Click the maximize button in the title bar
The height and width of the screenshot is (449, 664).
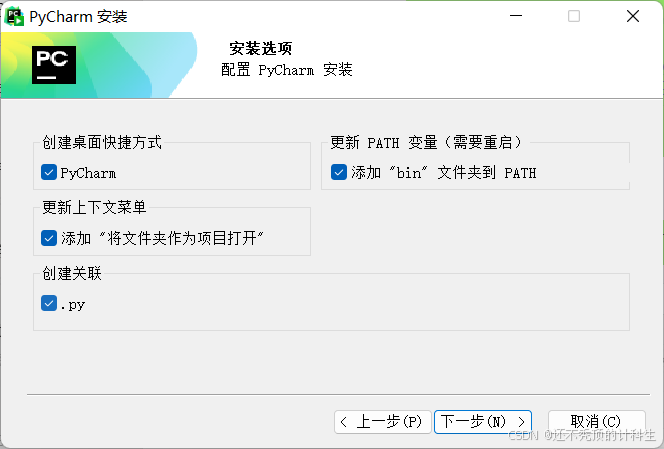(574, 16)
